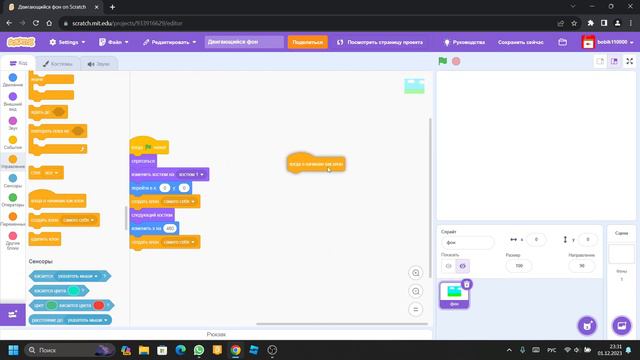Open the Редактировать menu
Viewport: 640px width, 360px height.
point(169,42)
